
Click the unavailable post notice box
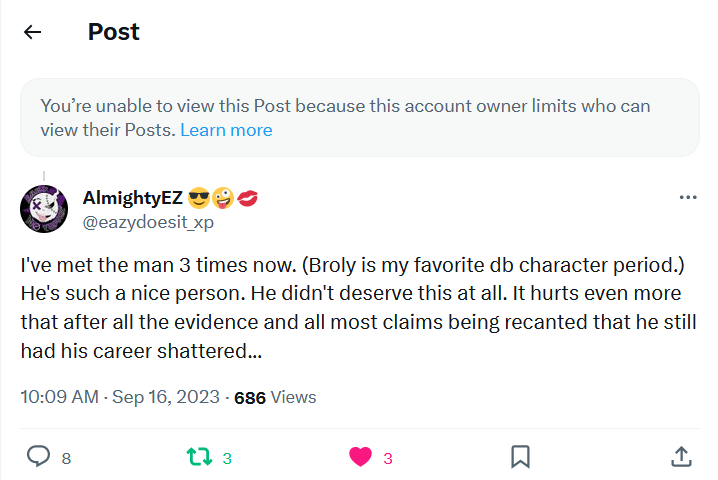click(359, 117)
